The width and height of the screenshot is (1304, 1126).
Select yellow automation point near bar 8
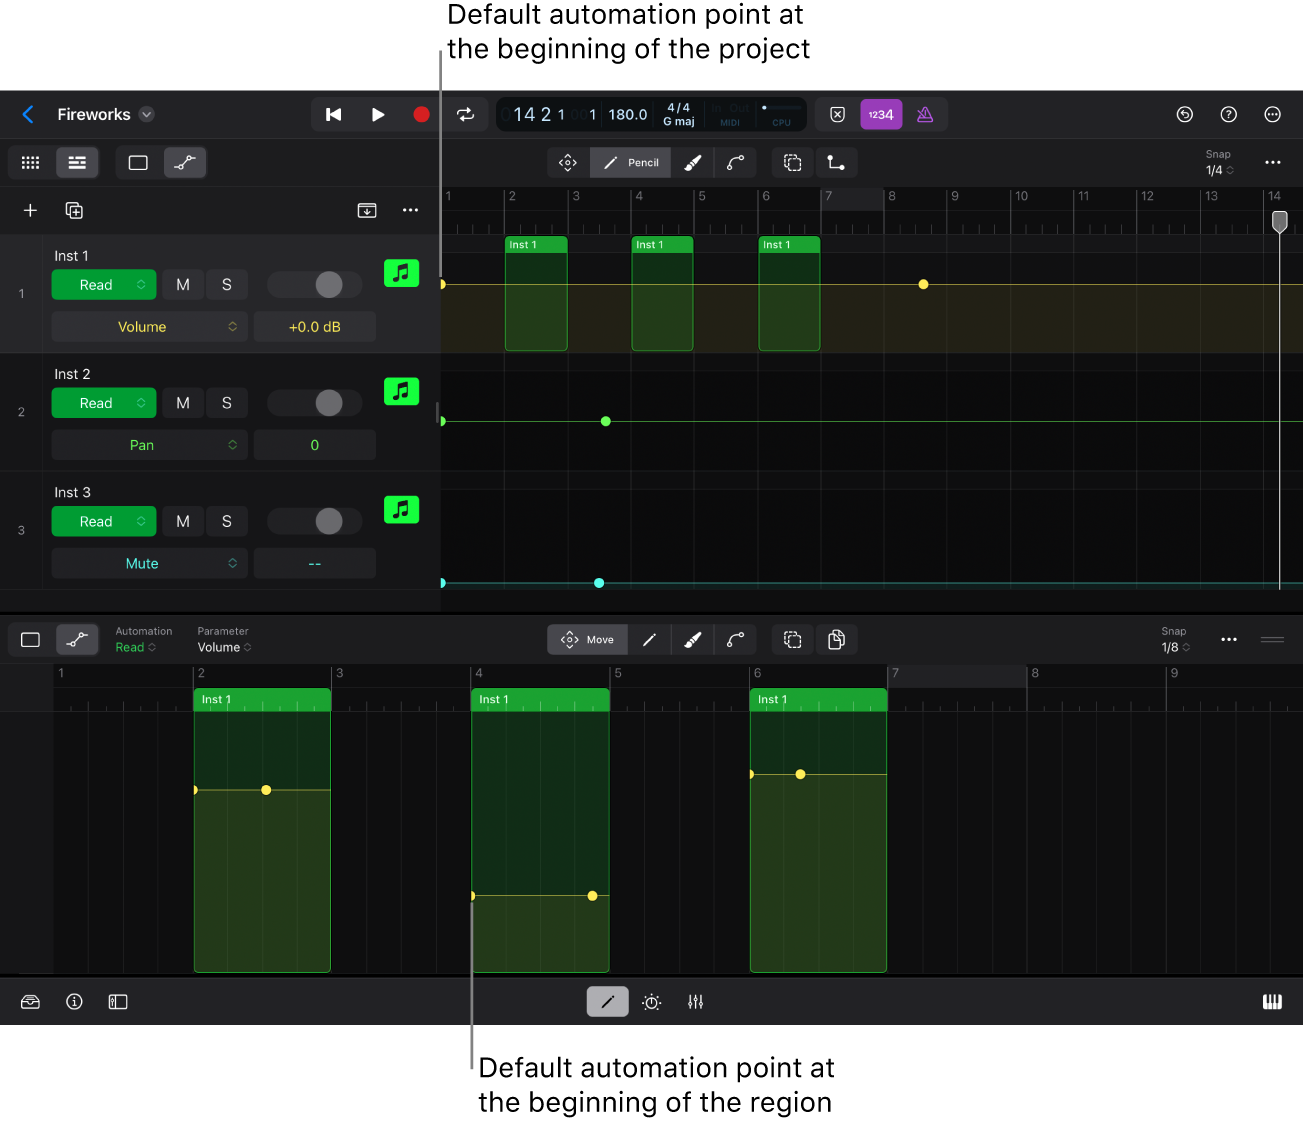click(923, 285)
